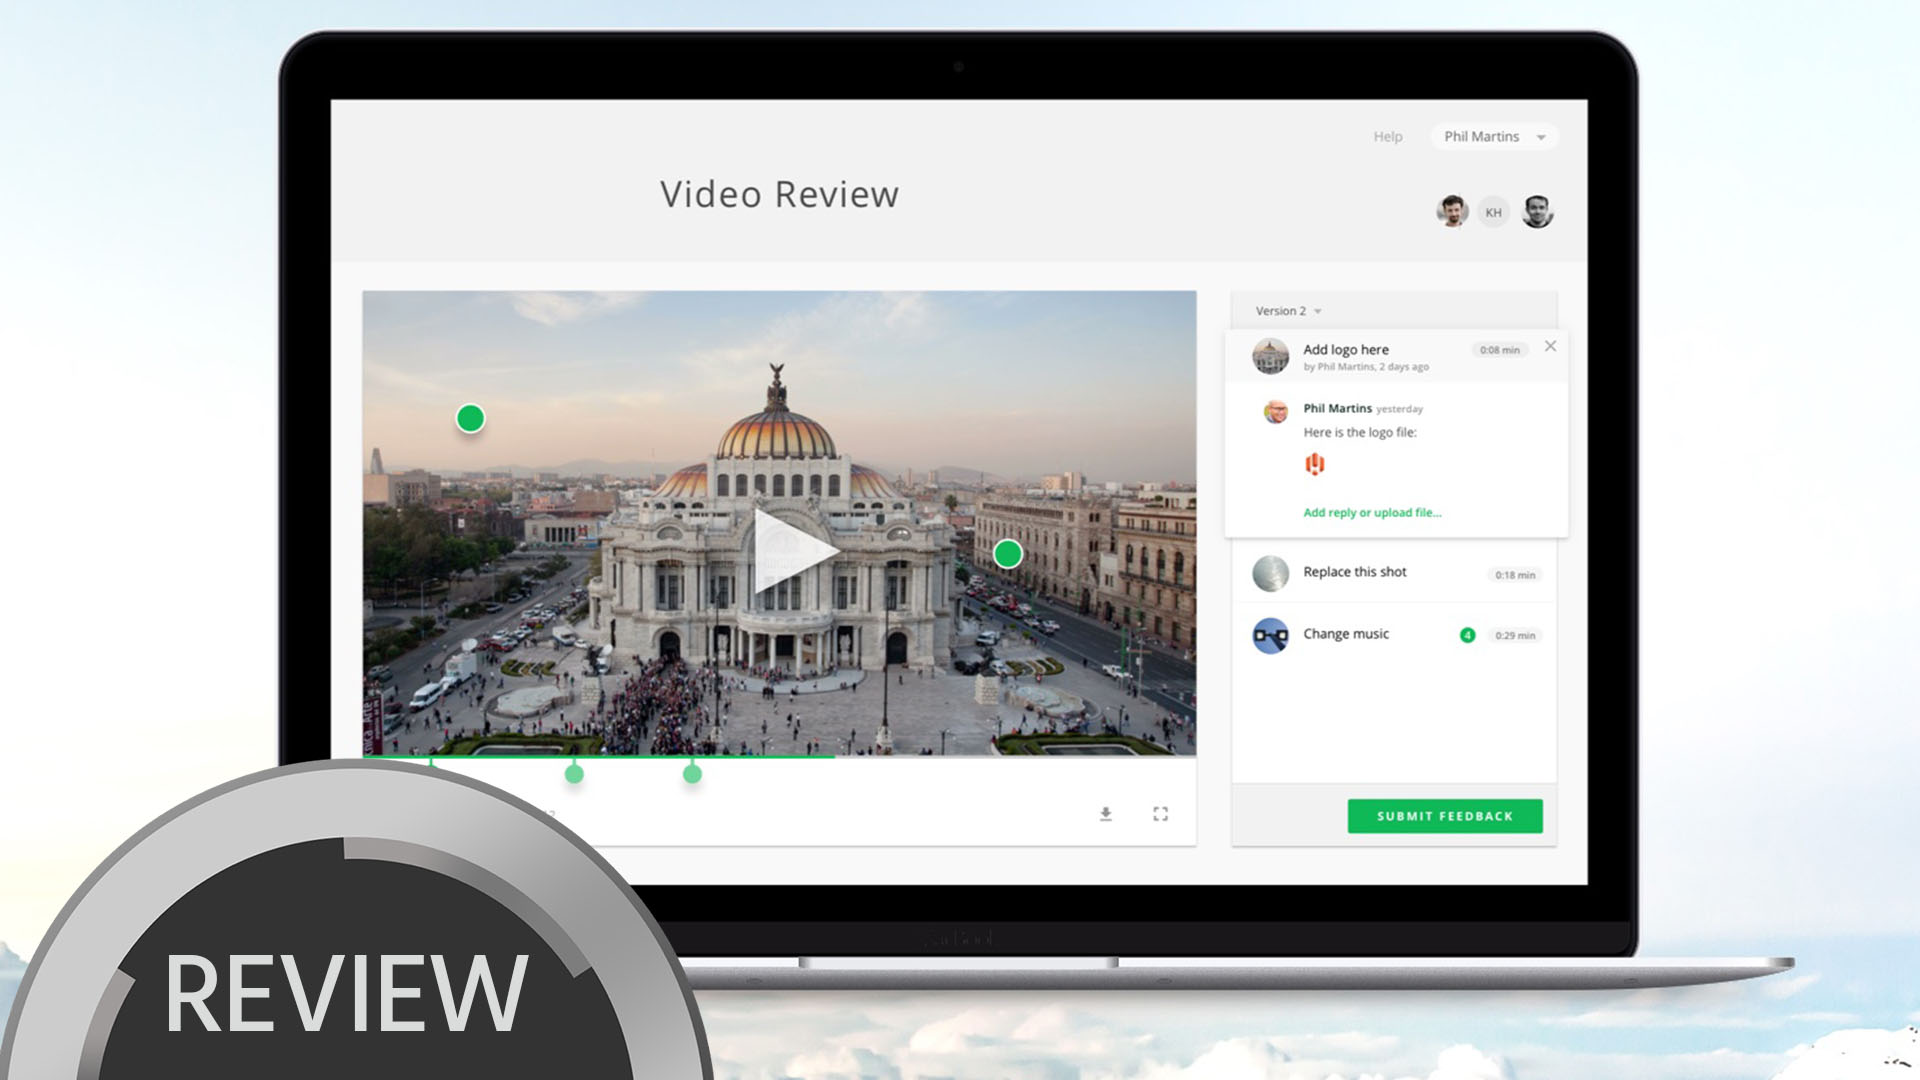This screenshot has width=1920, height=1080.
Task: Click the Replace this shot thumbnail
Action: (x=1270, y=574)
